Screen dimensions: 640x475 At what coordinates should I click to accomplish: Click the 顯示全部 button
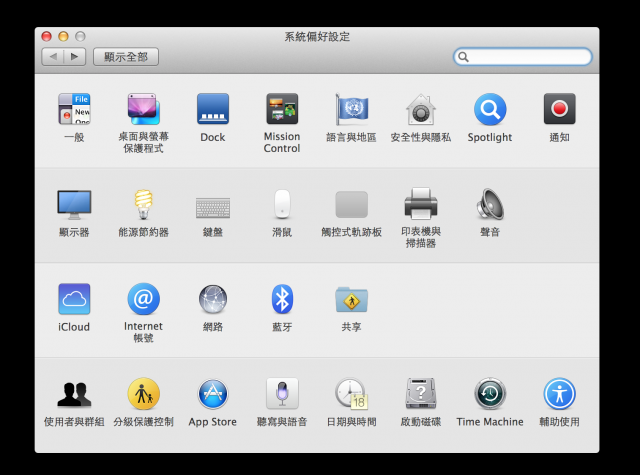coord(126,57)
